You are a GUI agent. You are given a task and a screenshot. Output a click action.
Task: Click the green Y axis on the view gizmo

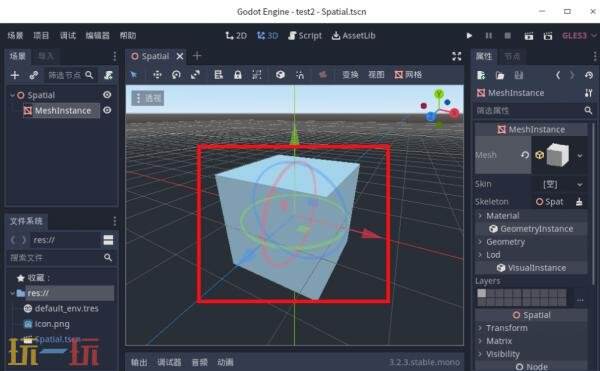439,93
